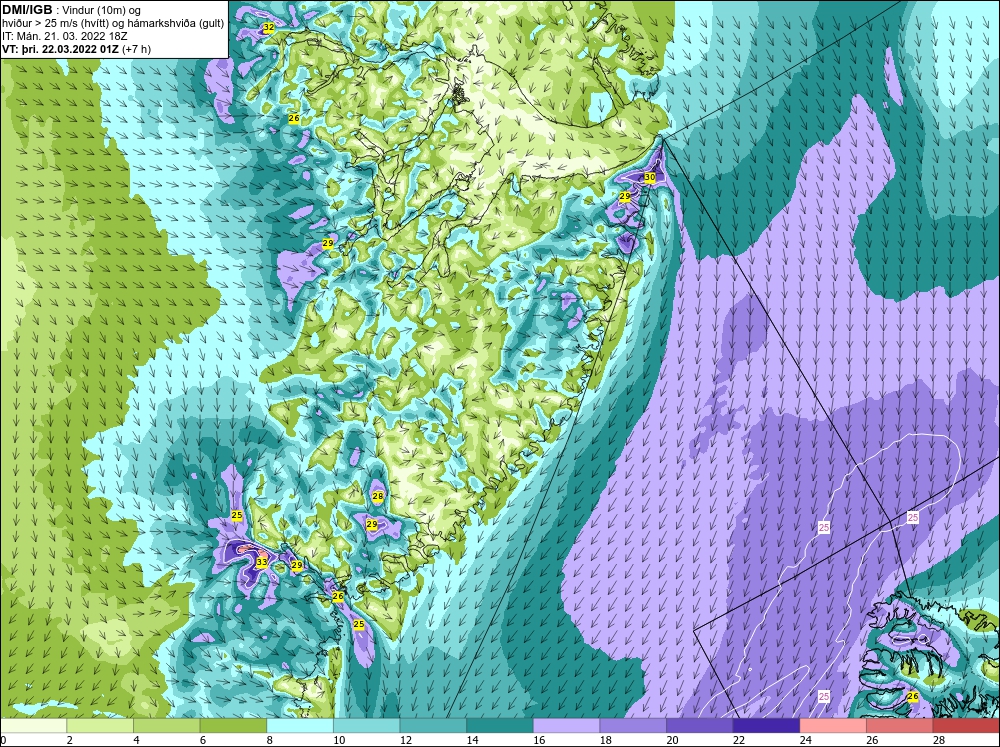Click the legend scale number 24
Viewport: 1000px width, 747px height.
805,740
